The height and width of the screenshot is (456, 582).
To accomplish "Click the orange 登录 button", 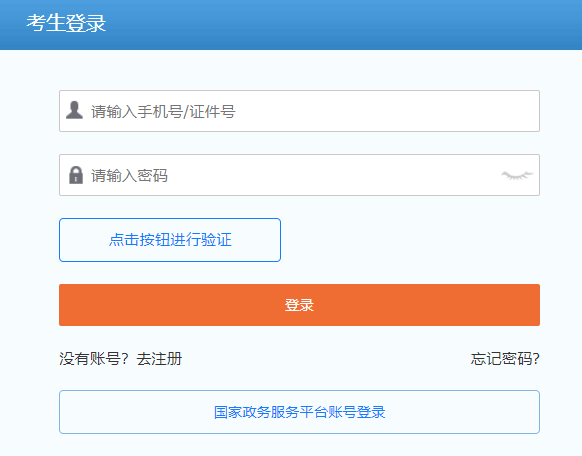I will pos(299,305).
